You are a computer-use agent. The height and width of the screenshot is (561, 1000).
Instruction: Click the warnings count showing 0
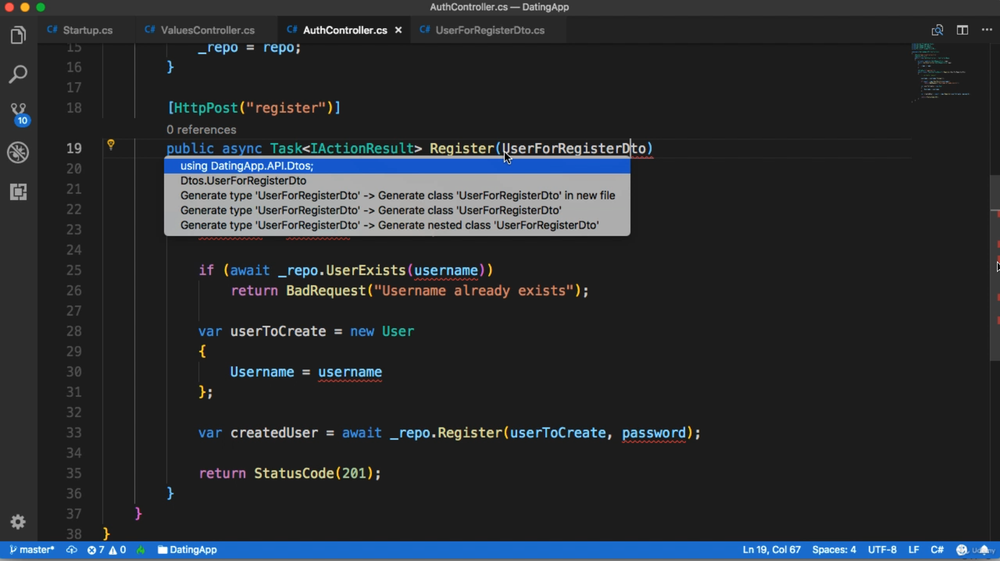tap(117, 550)
